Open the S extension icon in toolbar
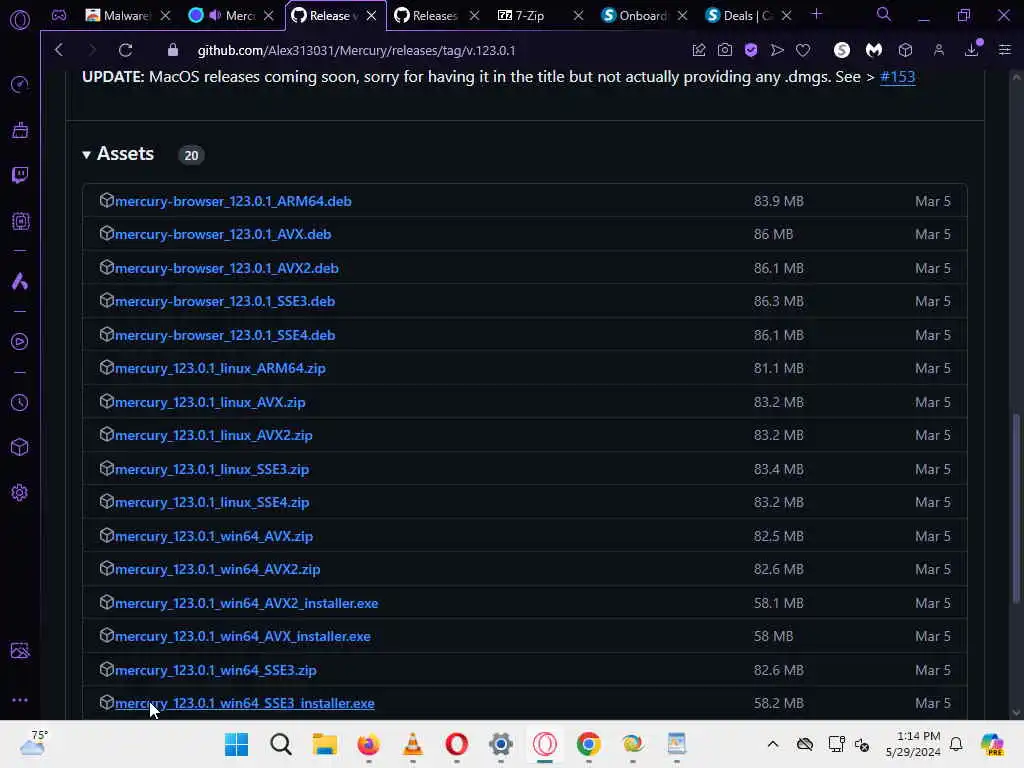The width and height of the screenshot is (1024, 768). (x=842, y=50)
